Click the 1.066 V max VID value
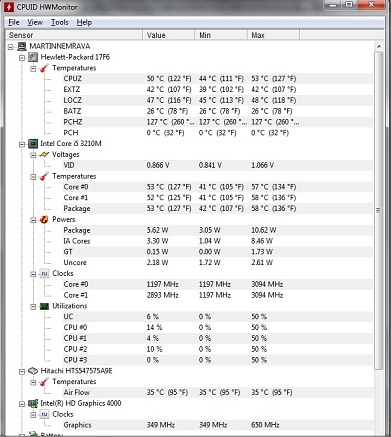 (x=262, y=165)
